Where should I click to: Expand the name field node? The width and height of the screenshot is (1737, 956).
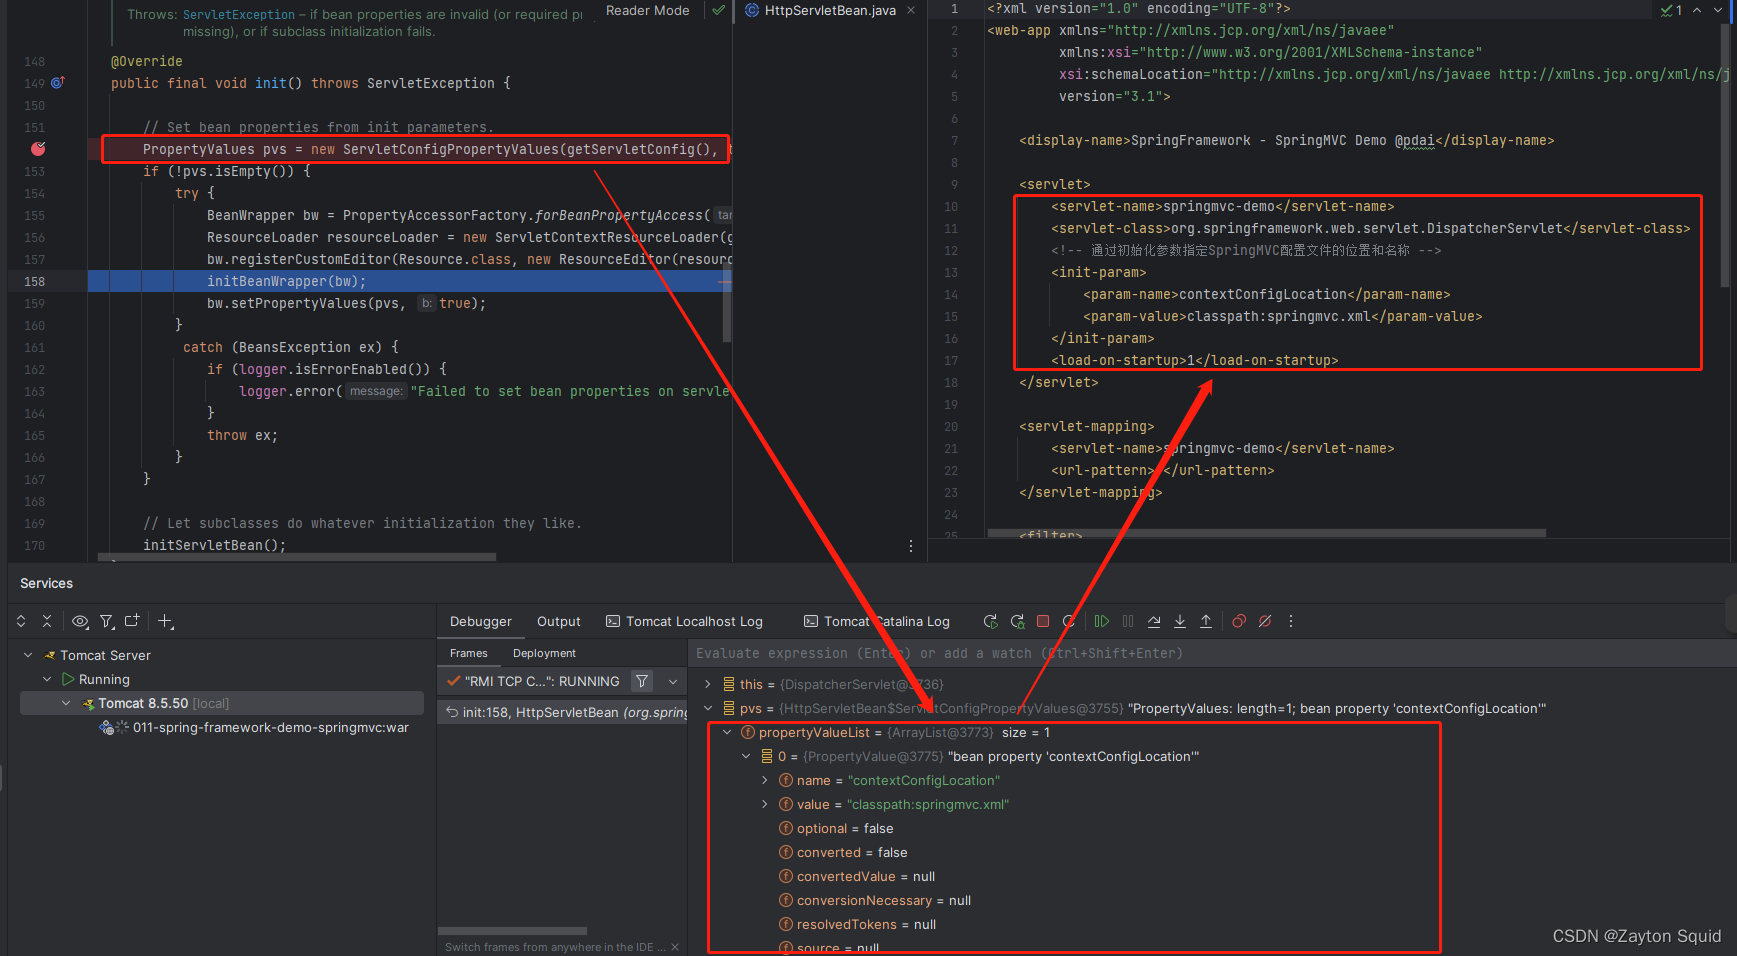(765, 780)
